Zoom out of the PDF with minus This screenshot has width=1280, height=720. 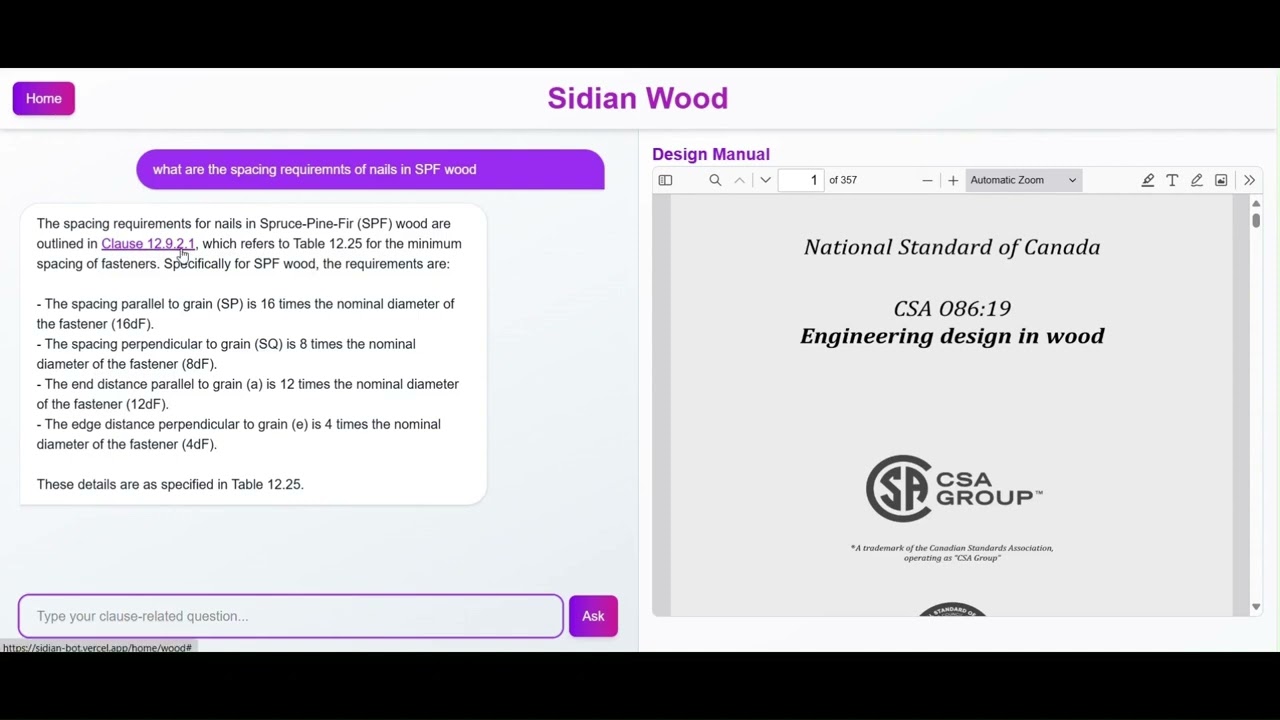(927, 180)
